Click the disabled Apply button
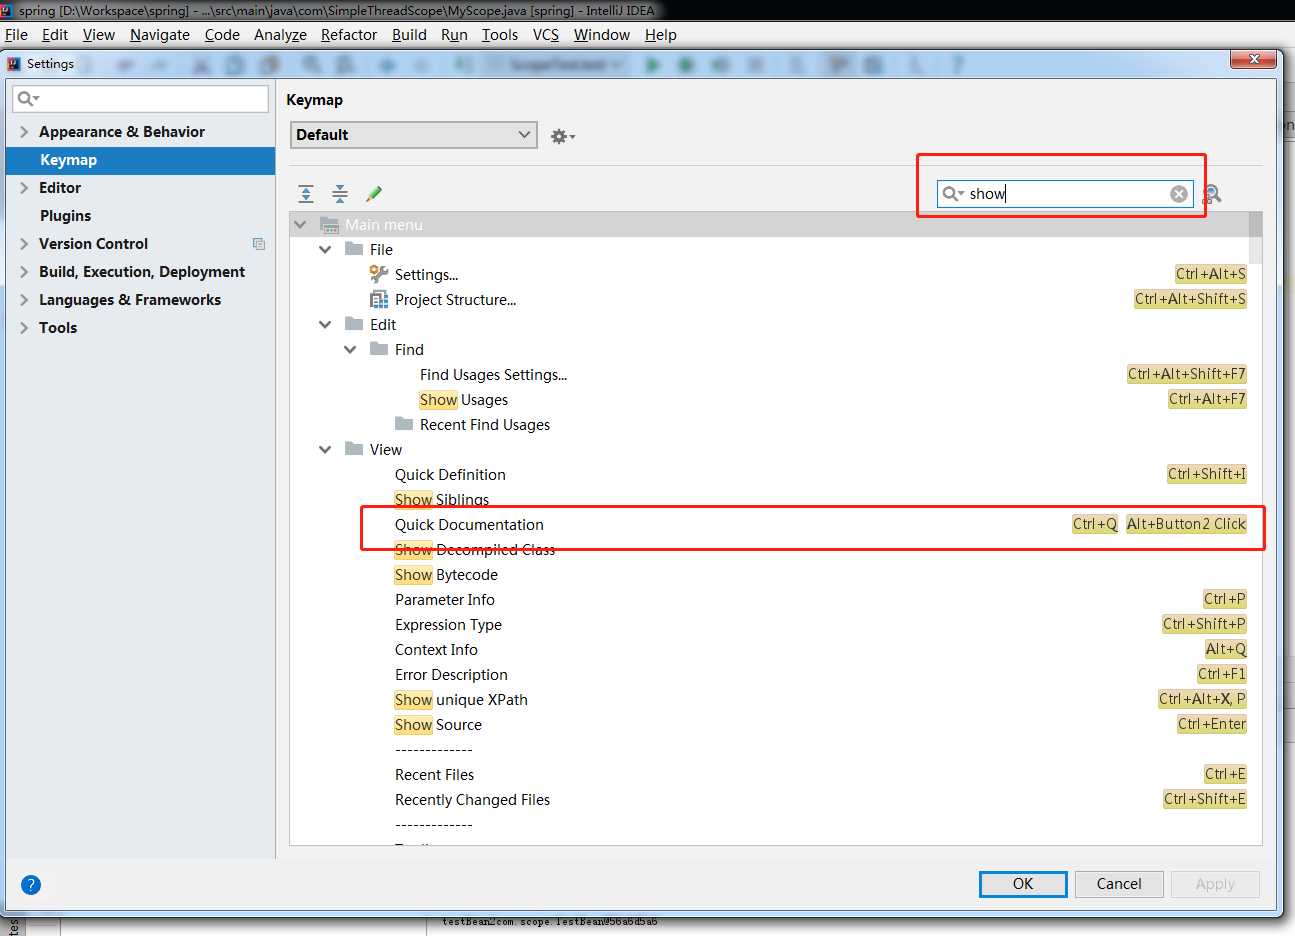Screen dimensions: 1295x936 click(1215, 884)
